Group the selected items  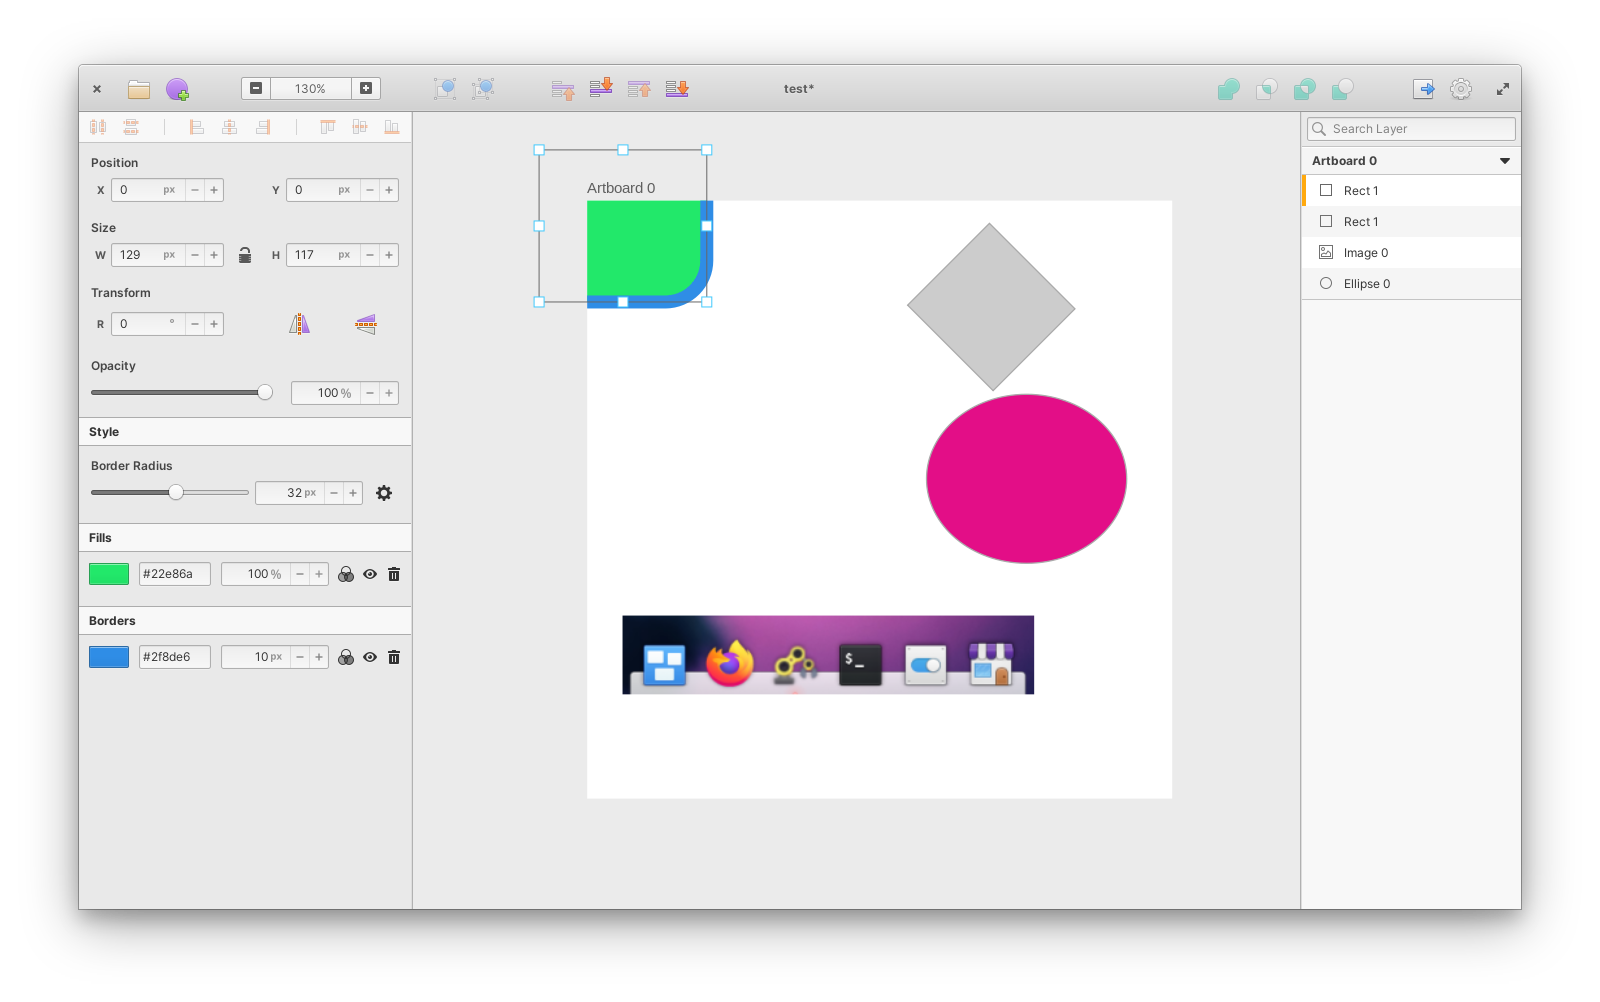(x=445, y=89)
